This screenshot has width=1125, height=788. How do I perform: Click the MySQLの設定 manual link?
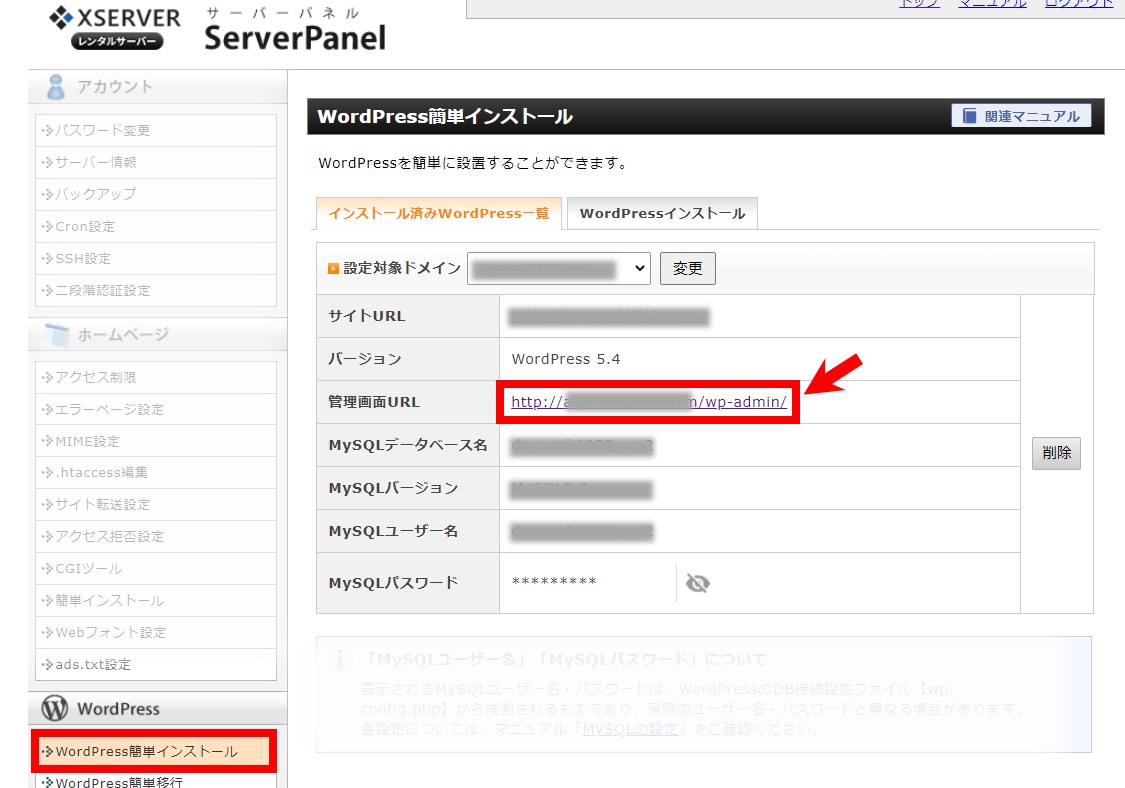pos(631,729)
